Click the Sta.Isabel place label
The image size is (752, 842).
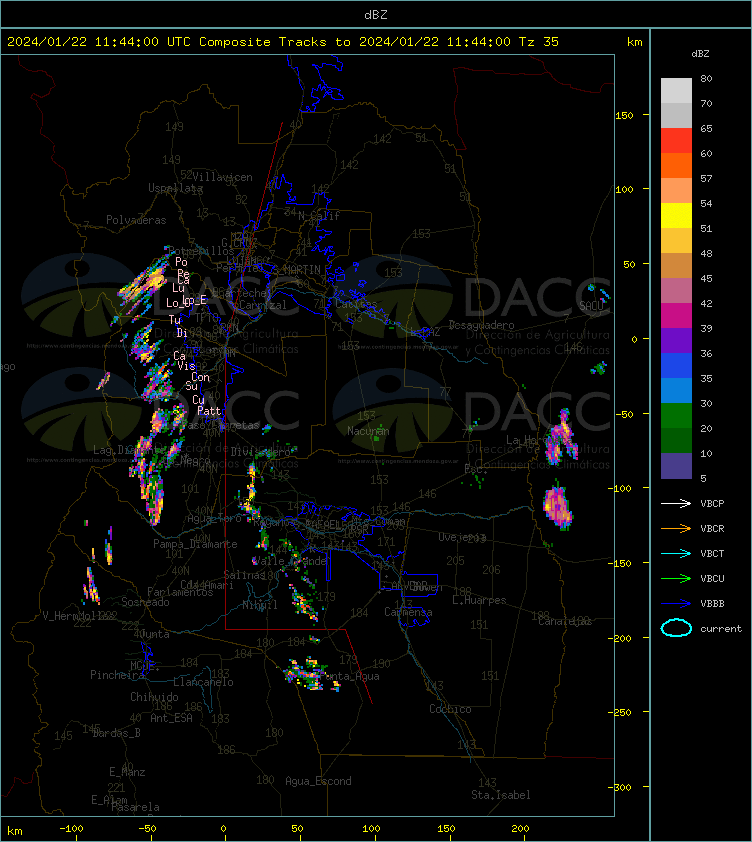coord(501,795)
